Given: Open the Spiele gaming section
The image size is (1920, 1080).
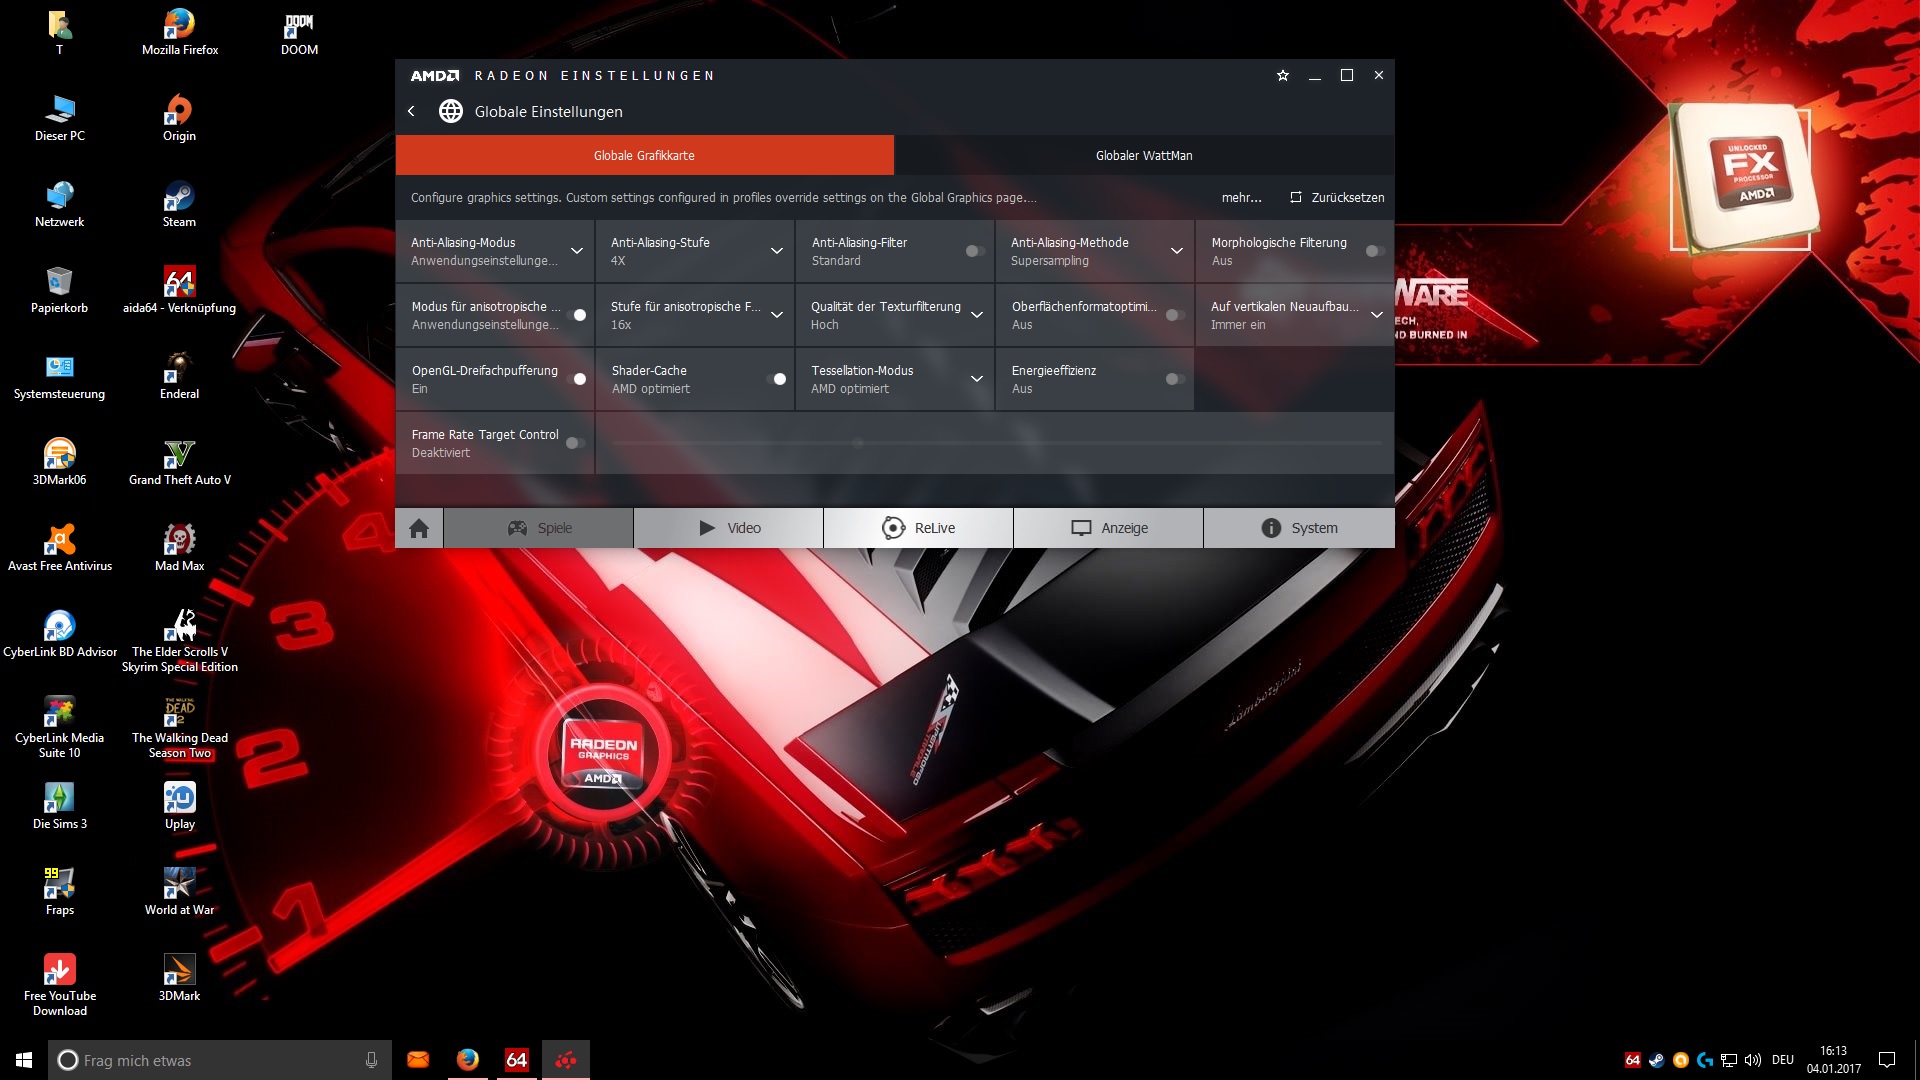Looking at the screenshot, I should pos(539,528).
